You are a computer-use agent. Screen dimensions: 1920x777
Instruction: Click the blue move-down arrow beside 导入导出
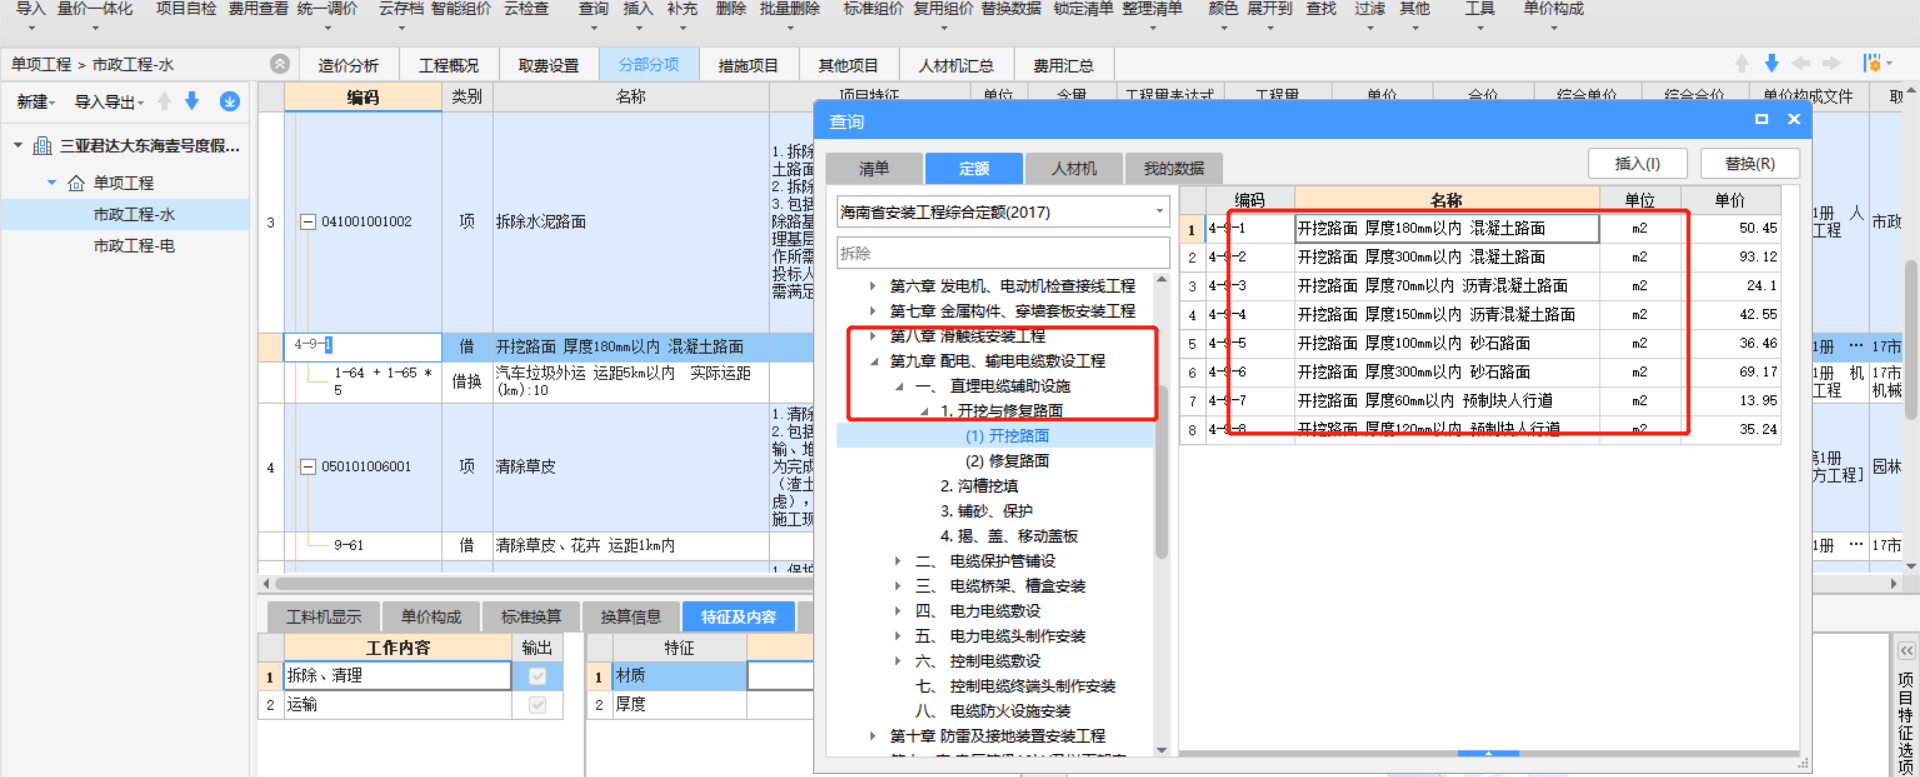[x=192, y=101]
